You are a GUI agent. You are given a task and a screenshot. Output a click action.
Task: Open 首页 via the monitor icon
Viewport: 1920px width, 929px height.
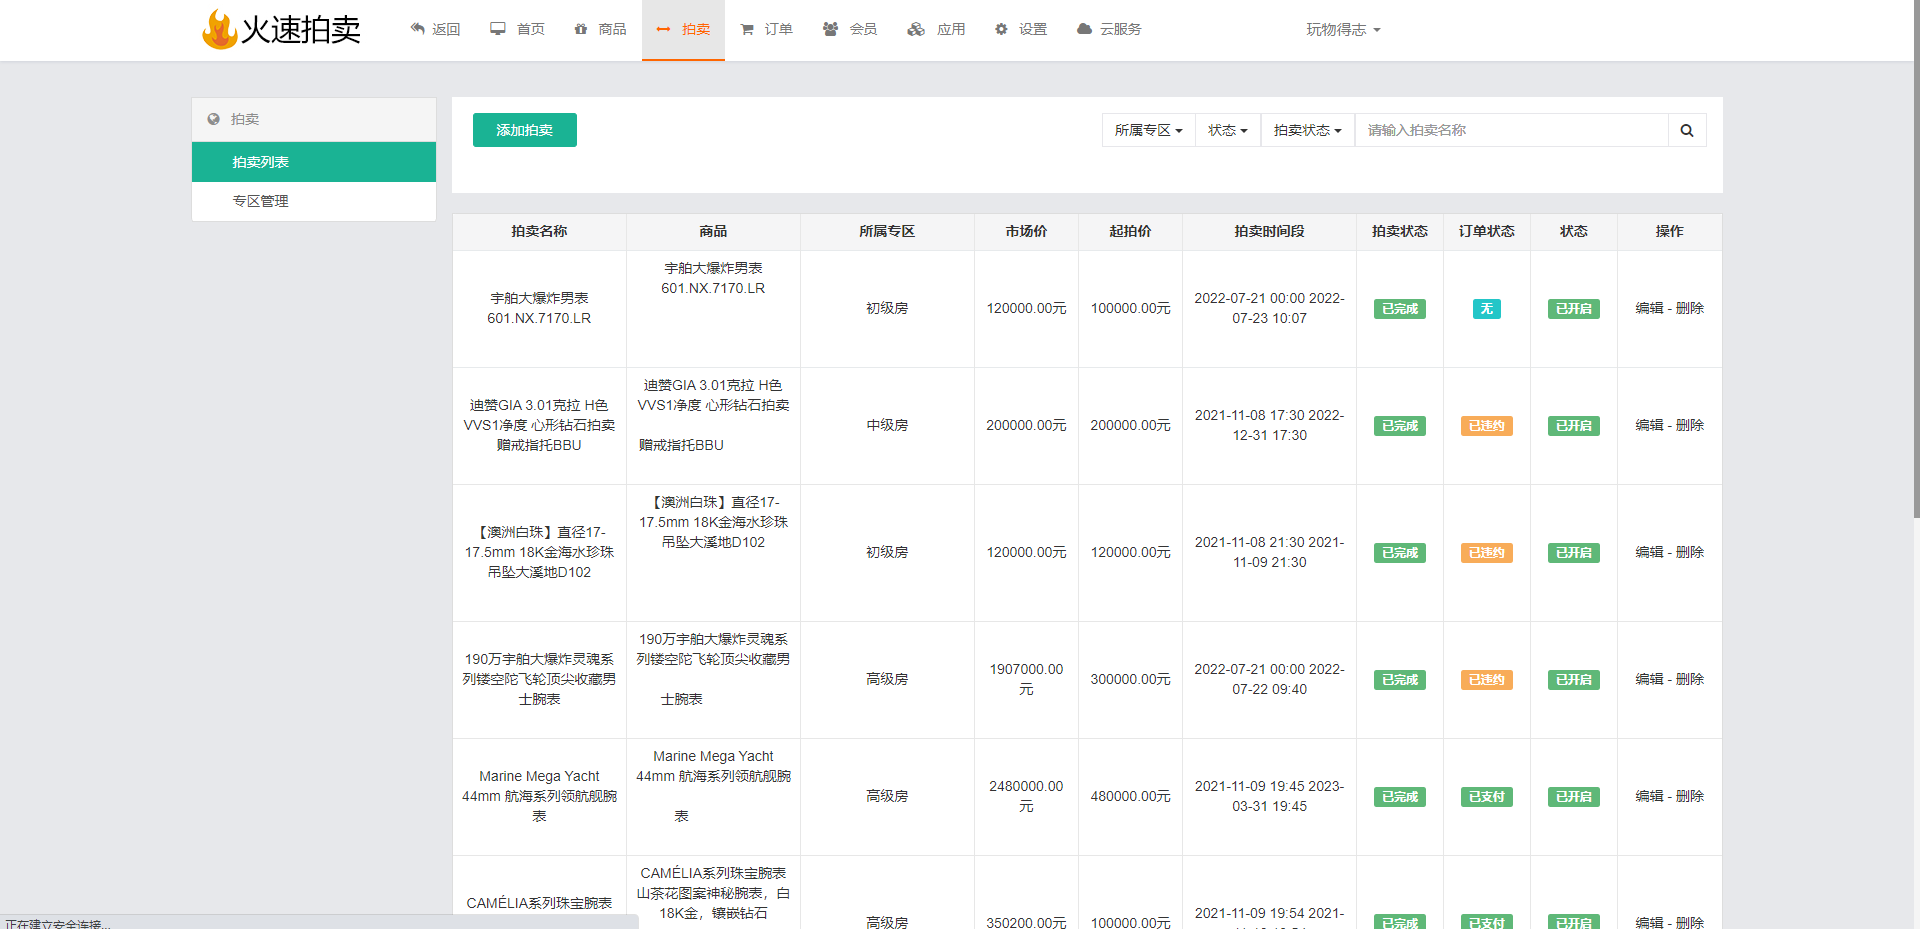pyautogui.click(x=498, y=29)
